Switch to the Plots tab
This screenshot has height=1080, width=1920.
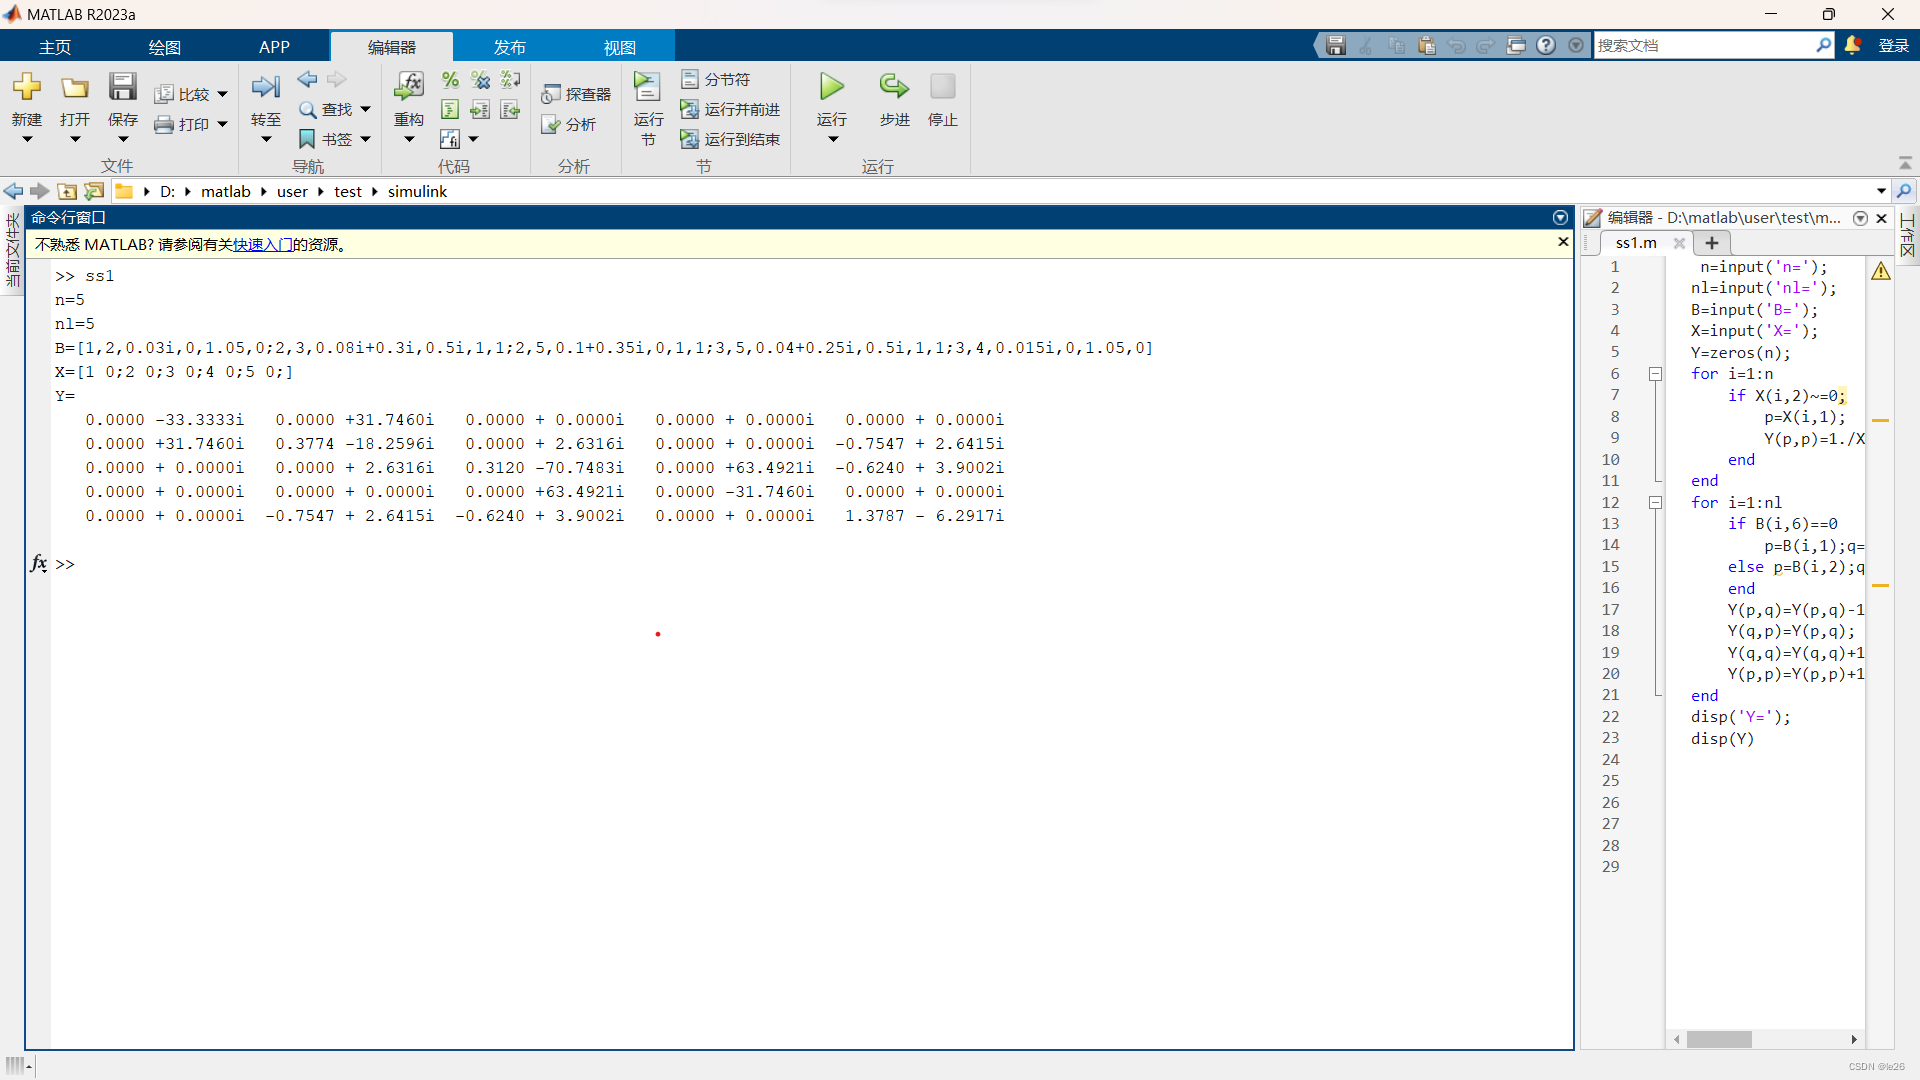tap(165, 47)
